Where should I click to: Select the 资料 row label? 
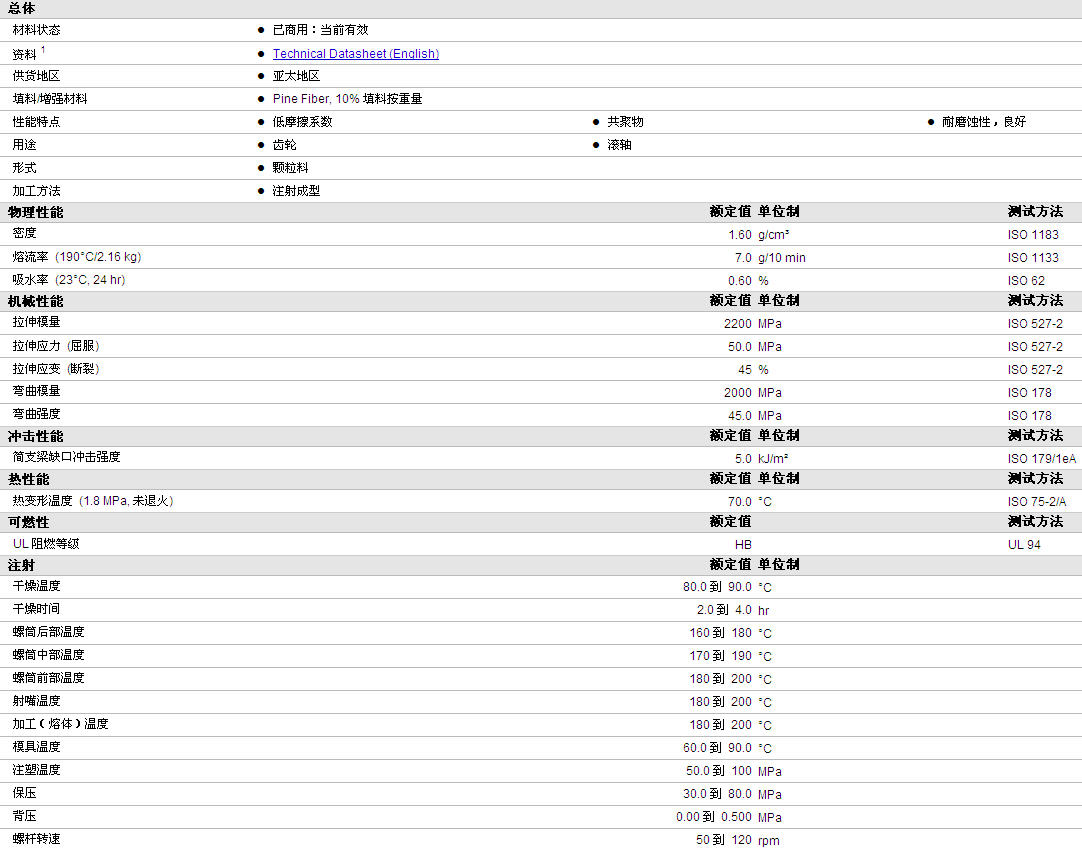[24, 54]
